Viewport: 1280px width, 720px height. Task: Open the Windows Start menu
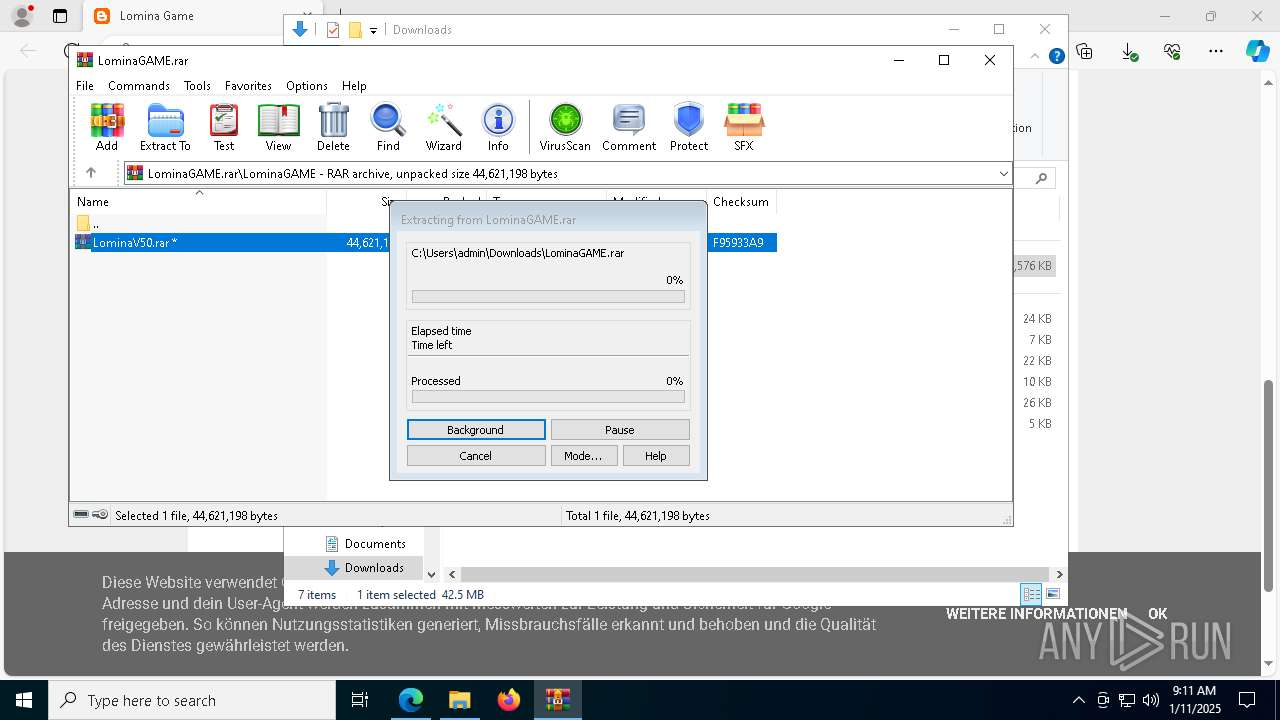(x=23, y=700)
